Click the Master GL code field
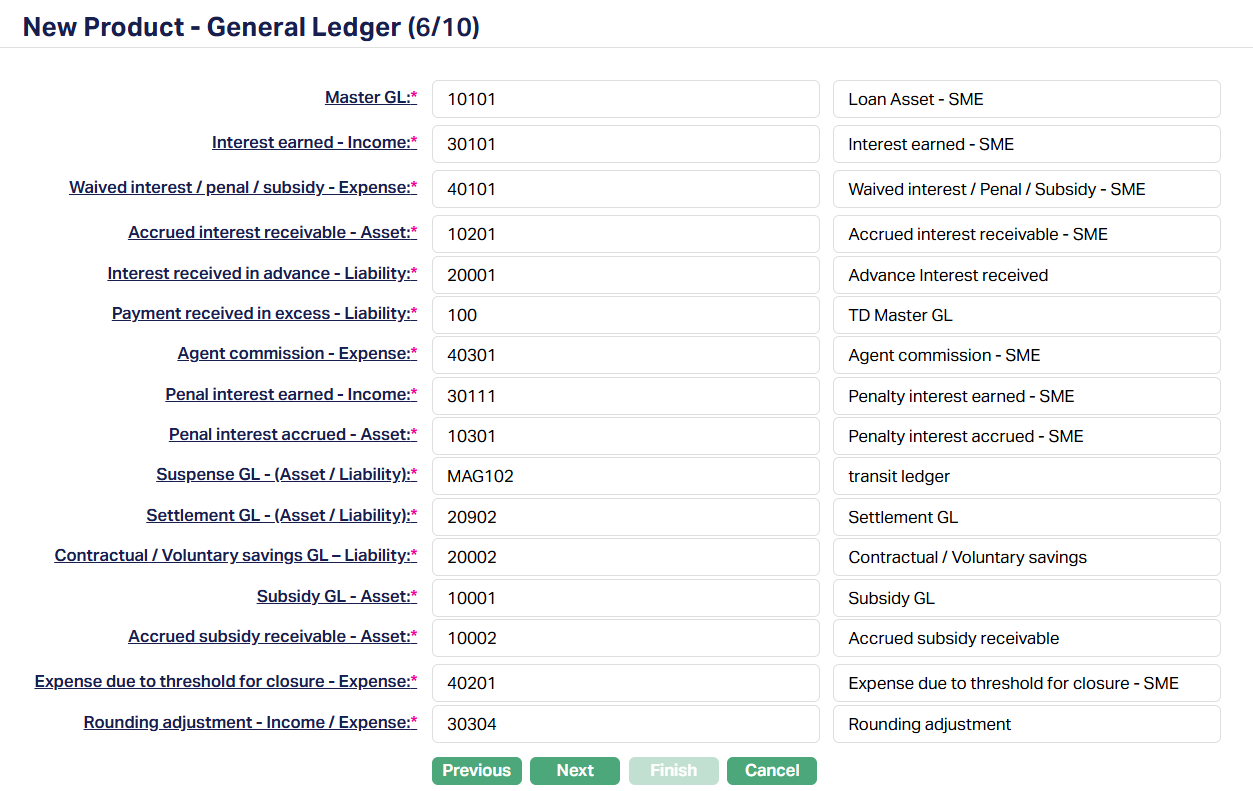 tap(625, 99)
